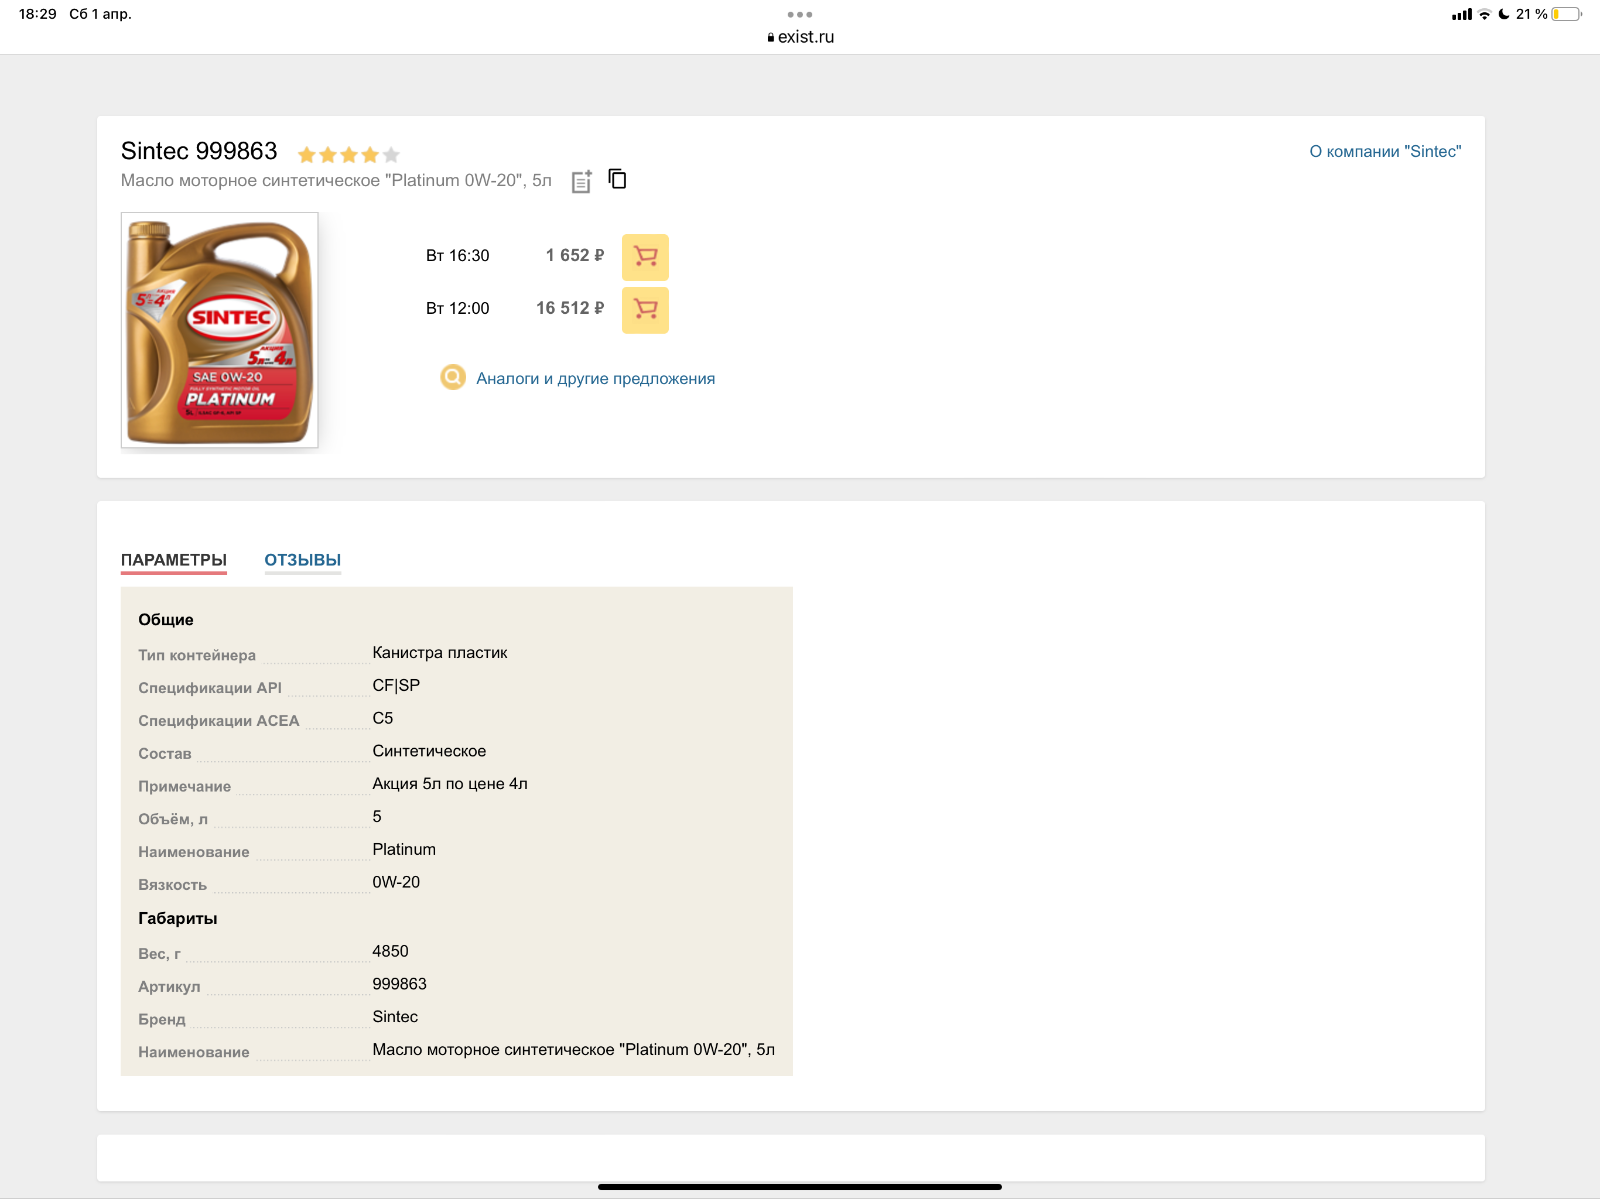The height and width of the screenshot is (1199, 1600).
Task: Click the 16 512 ₽ price
Action: [570, 308]
